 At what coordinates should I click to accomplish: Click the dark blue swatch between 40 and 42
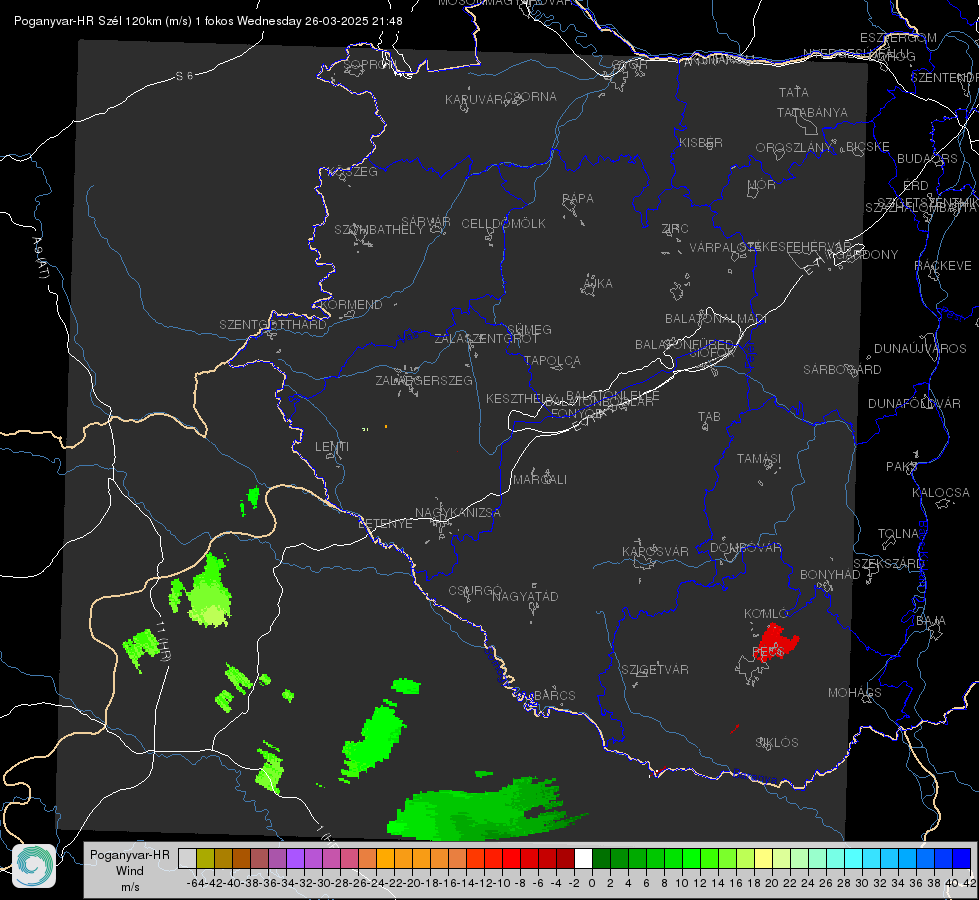coord(962,859)
